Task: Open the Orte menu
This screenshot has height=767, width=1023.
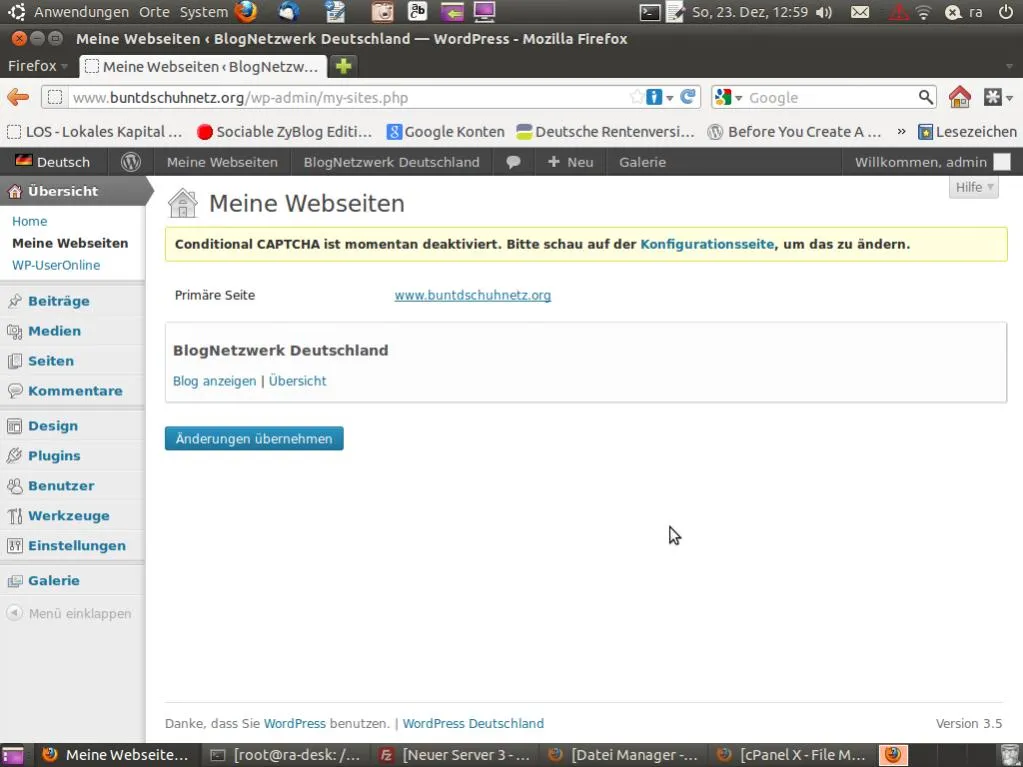Action: coord(155,12)
